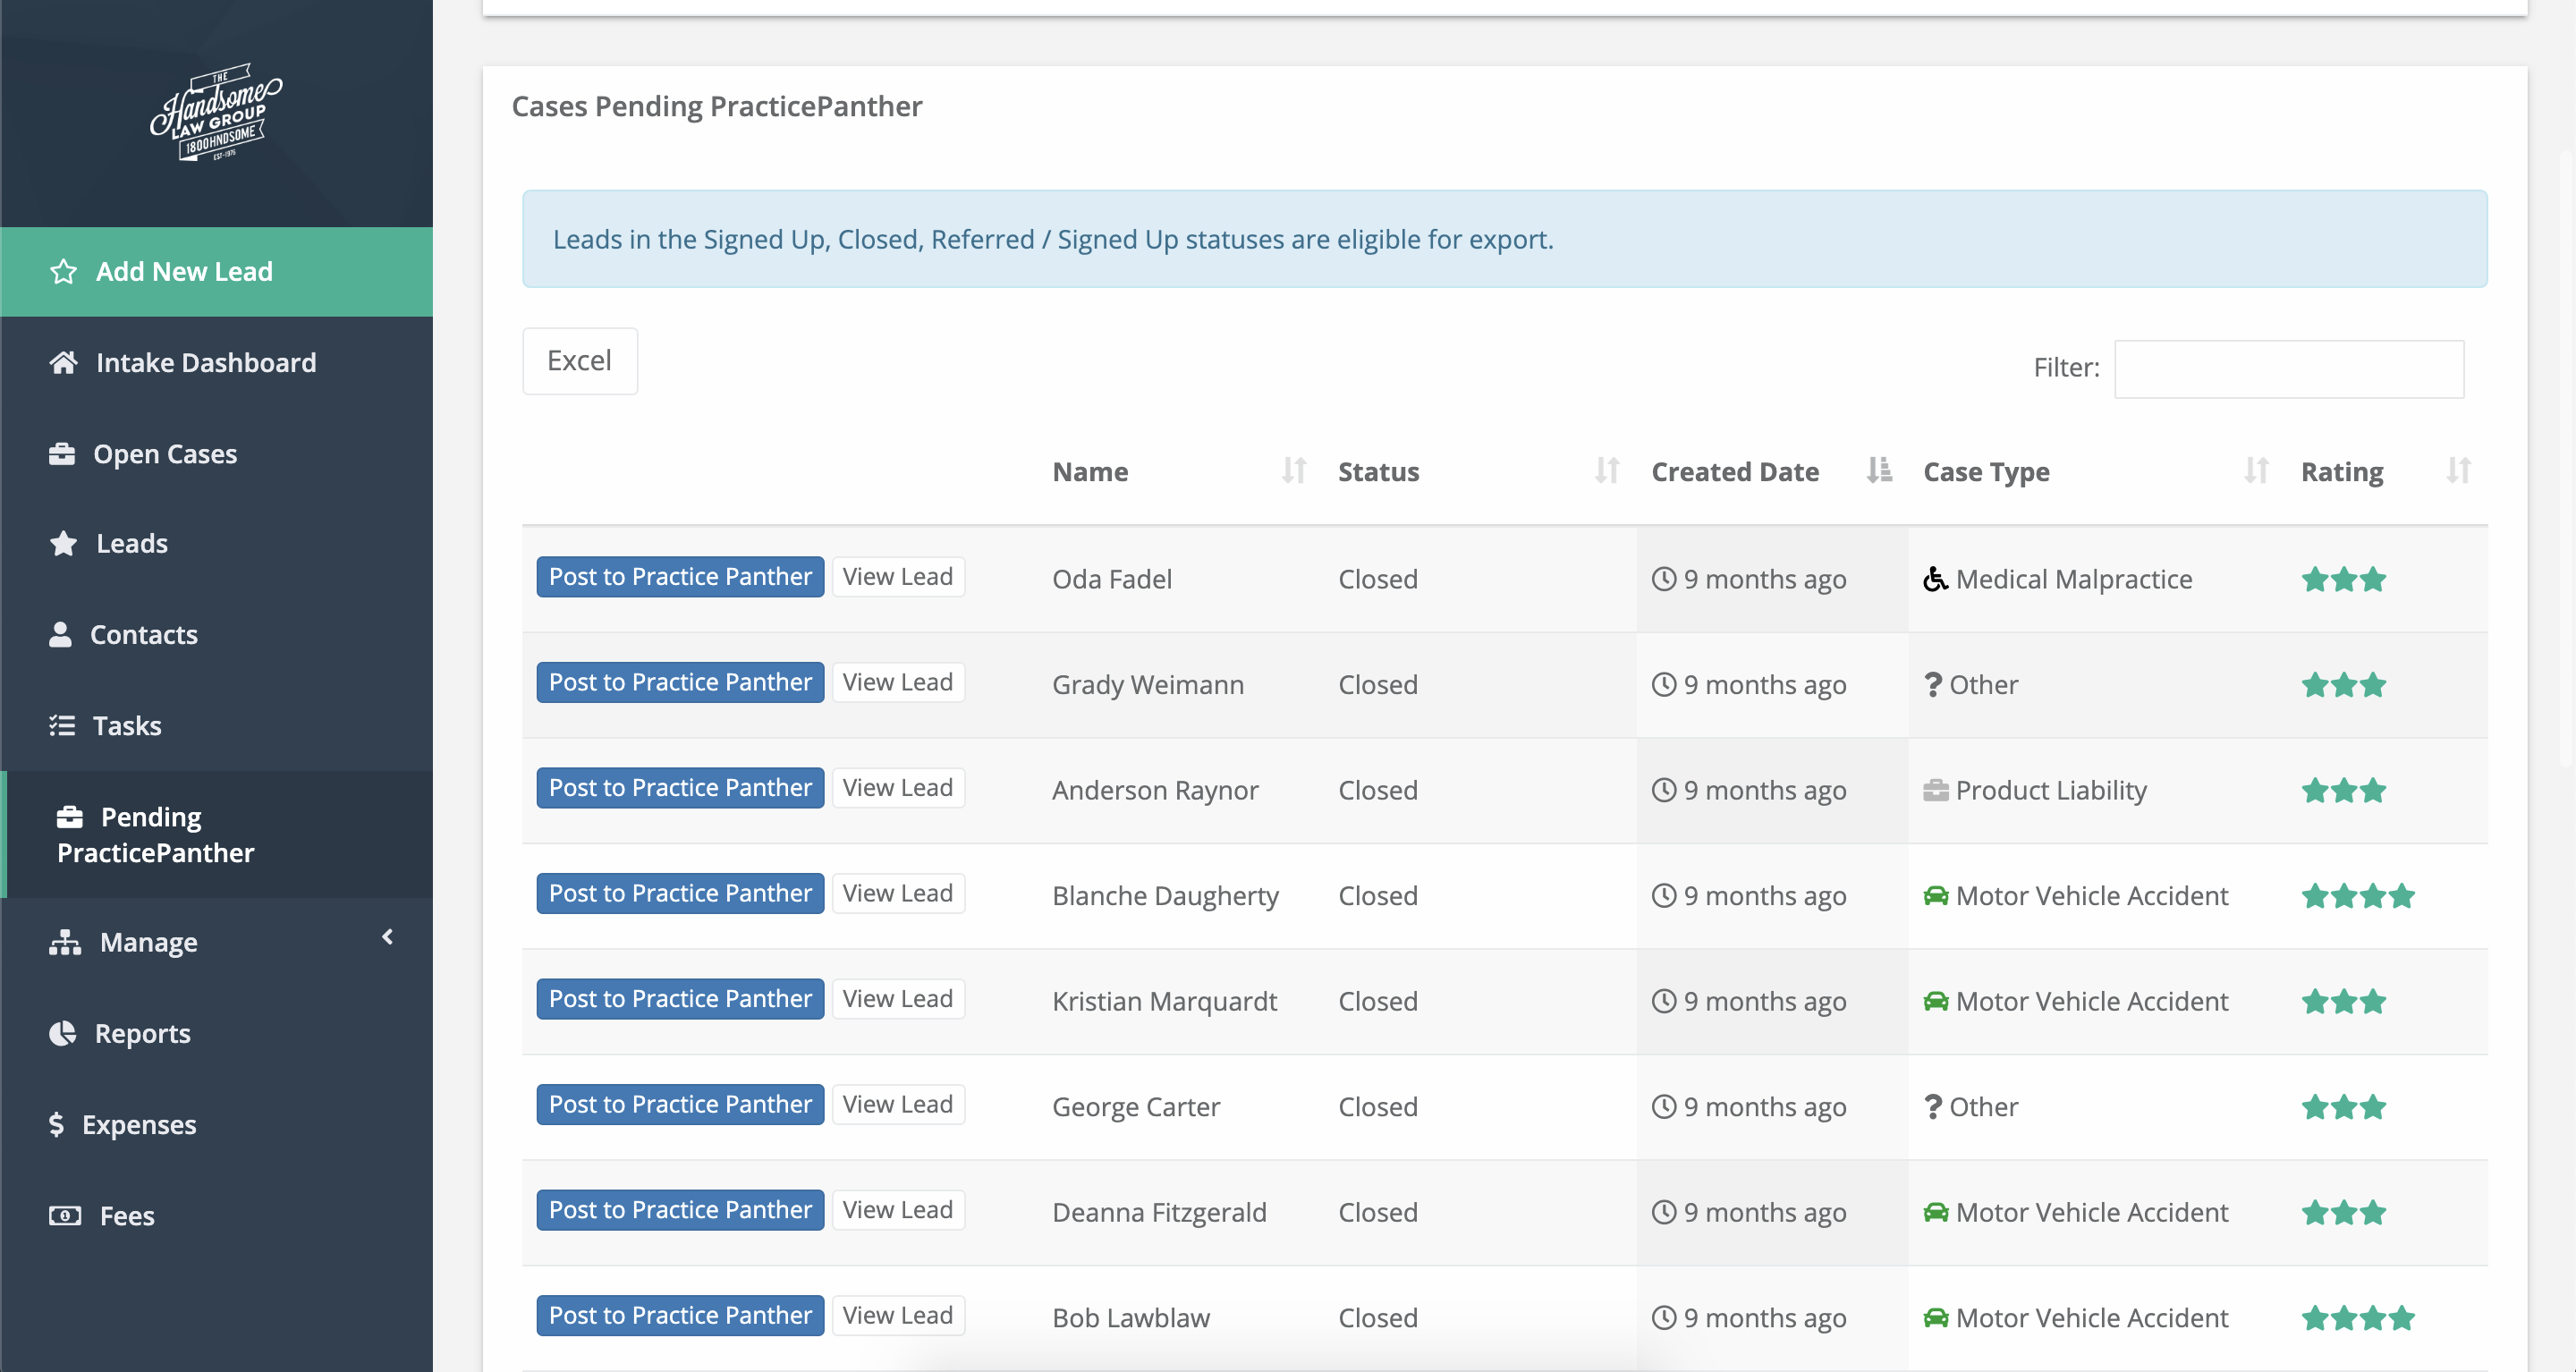View Lead for George Carter

[x=898, y=1104]
